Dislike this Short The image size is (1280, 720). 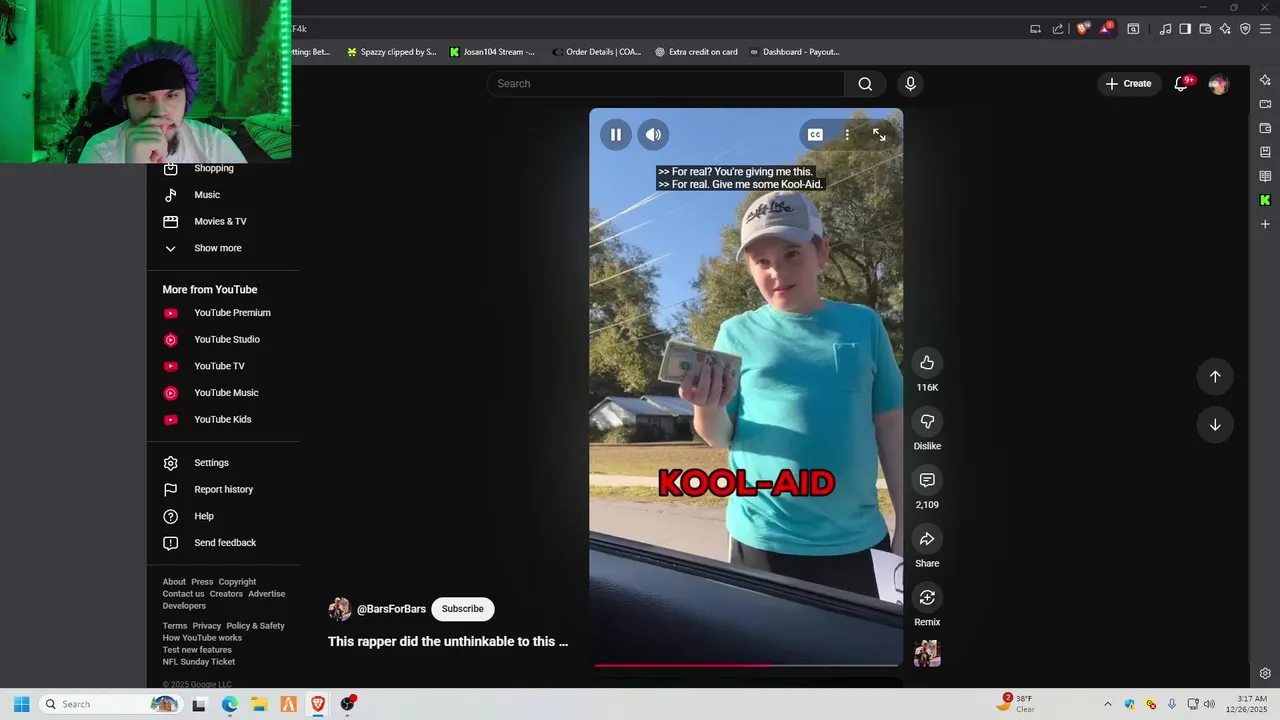(x=927, y=421)
